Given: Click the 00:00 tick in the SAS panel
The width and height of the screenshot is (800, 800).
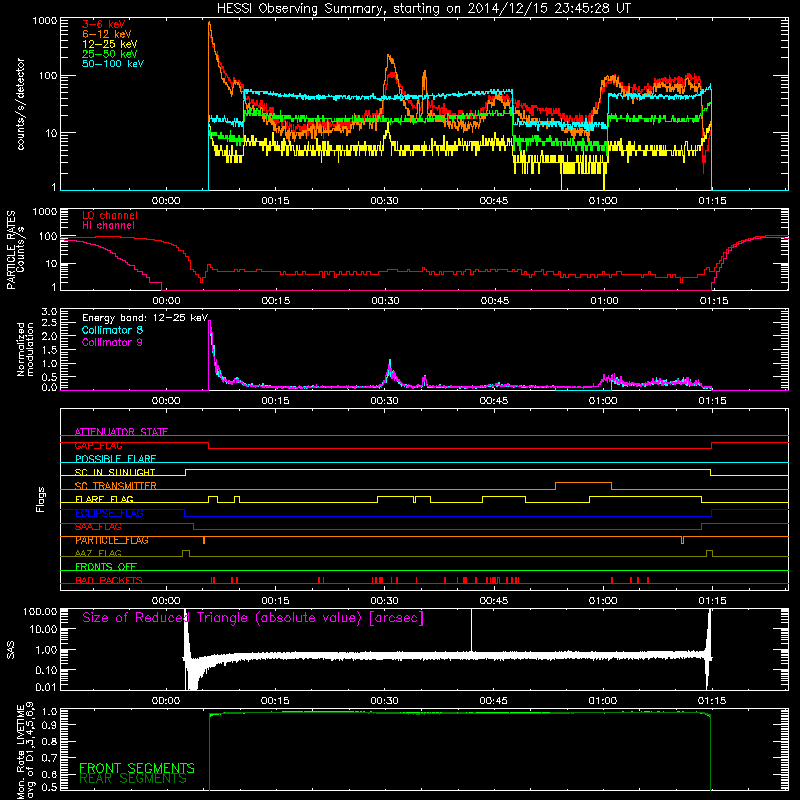Looking at the screenshot, I should click(x=166, y=701).
